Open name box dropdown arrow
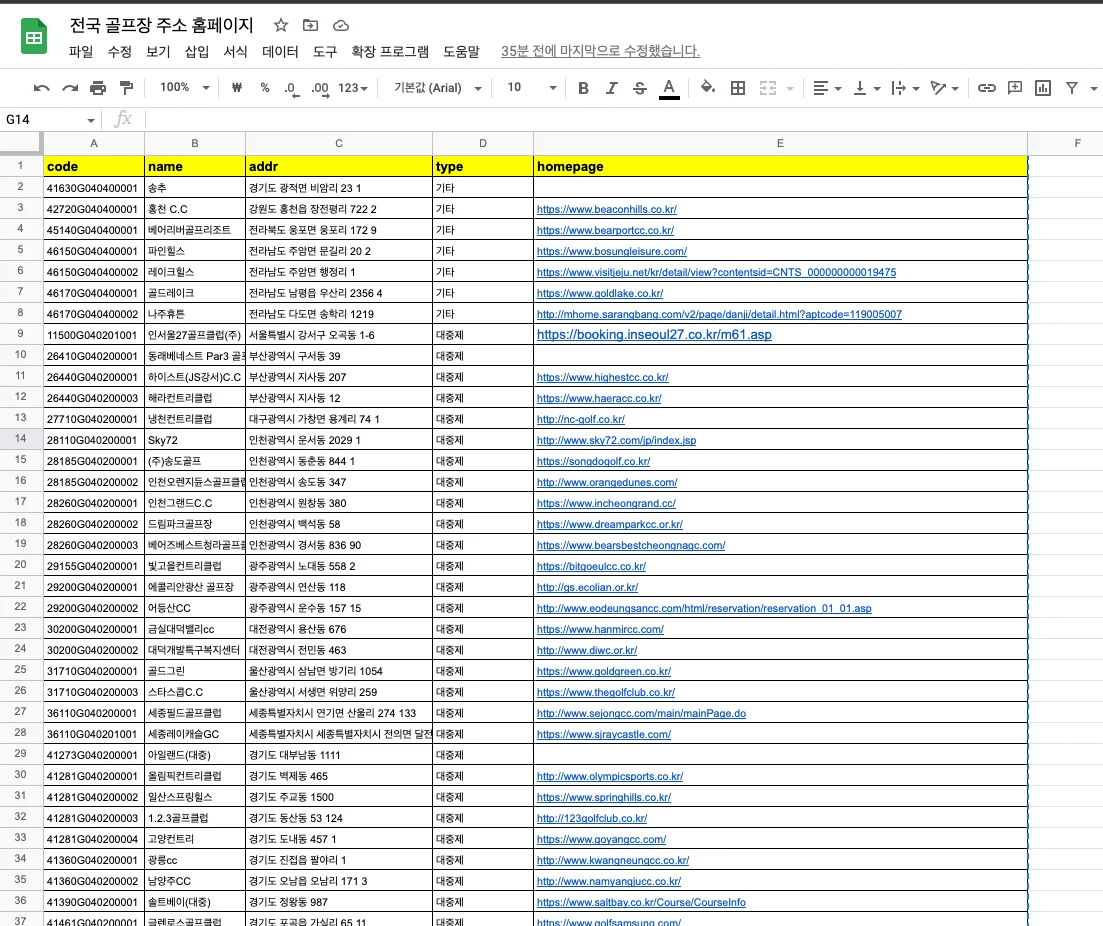This screenshot has height=926, width=1103. [x=91, y=120]
